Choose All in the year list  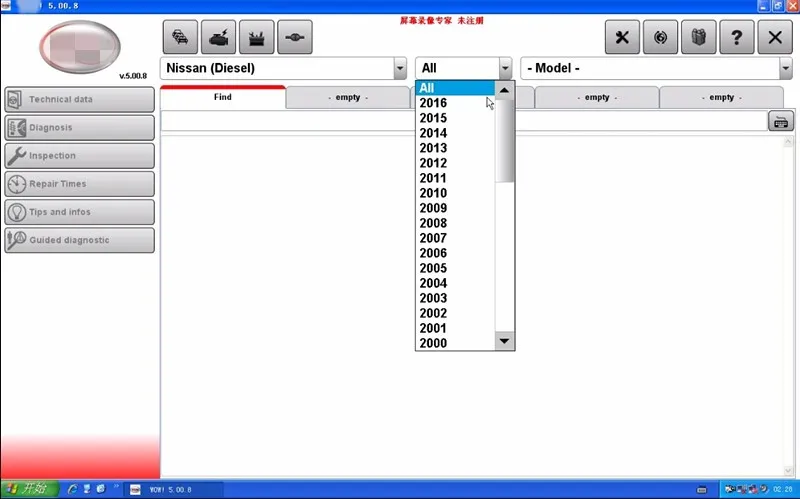point(455,88)
